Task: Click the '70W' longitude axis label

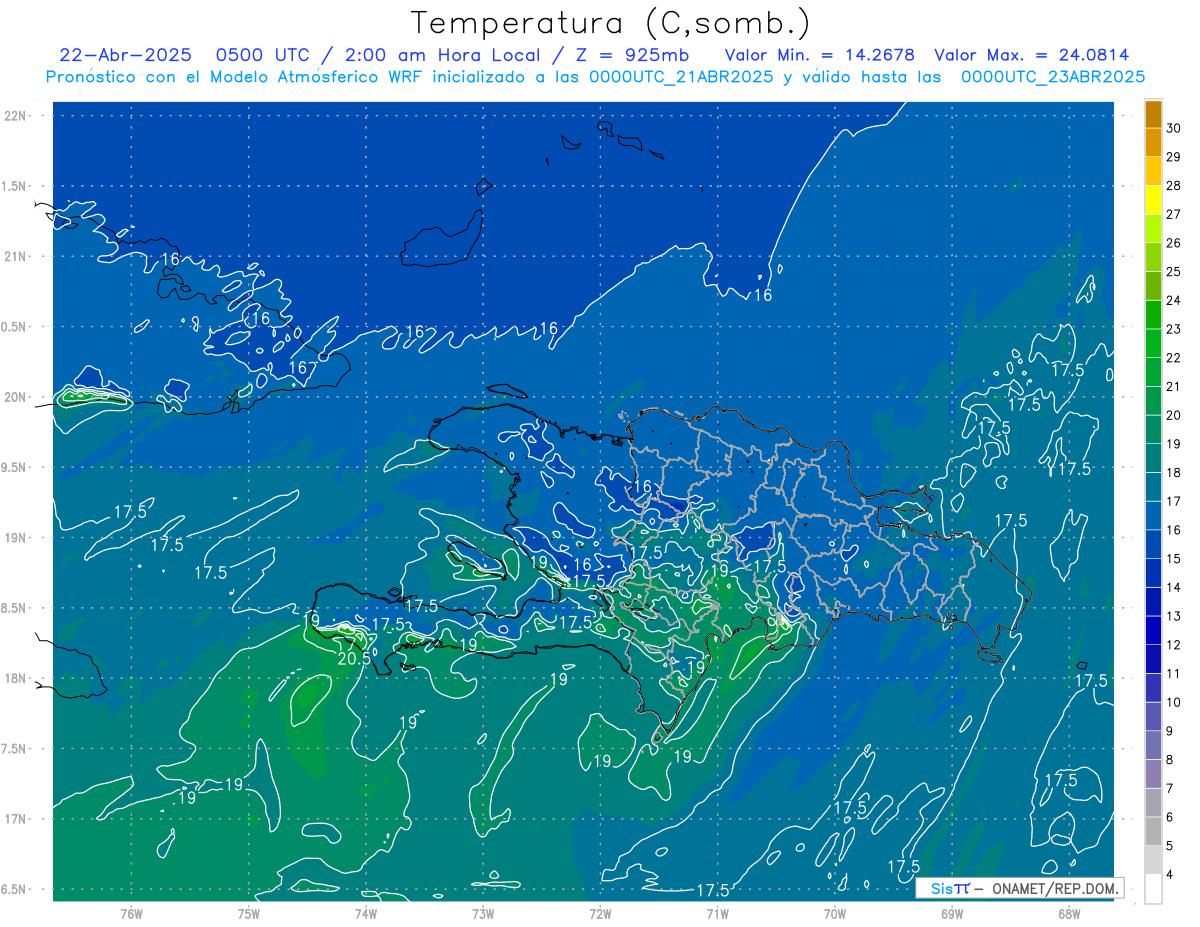Action: [835, 913]
